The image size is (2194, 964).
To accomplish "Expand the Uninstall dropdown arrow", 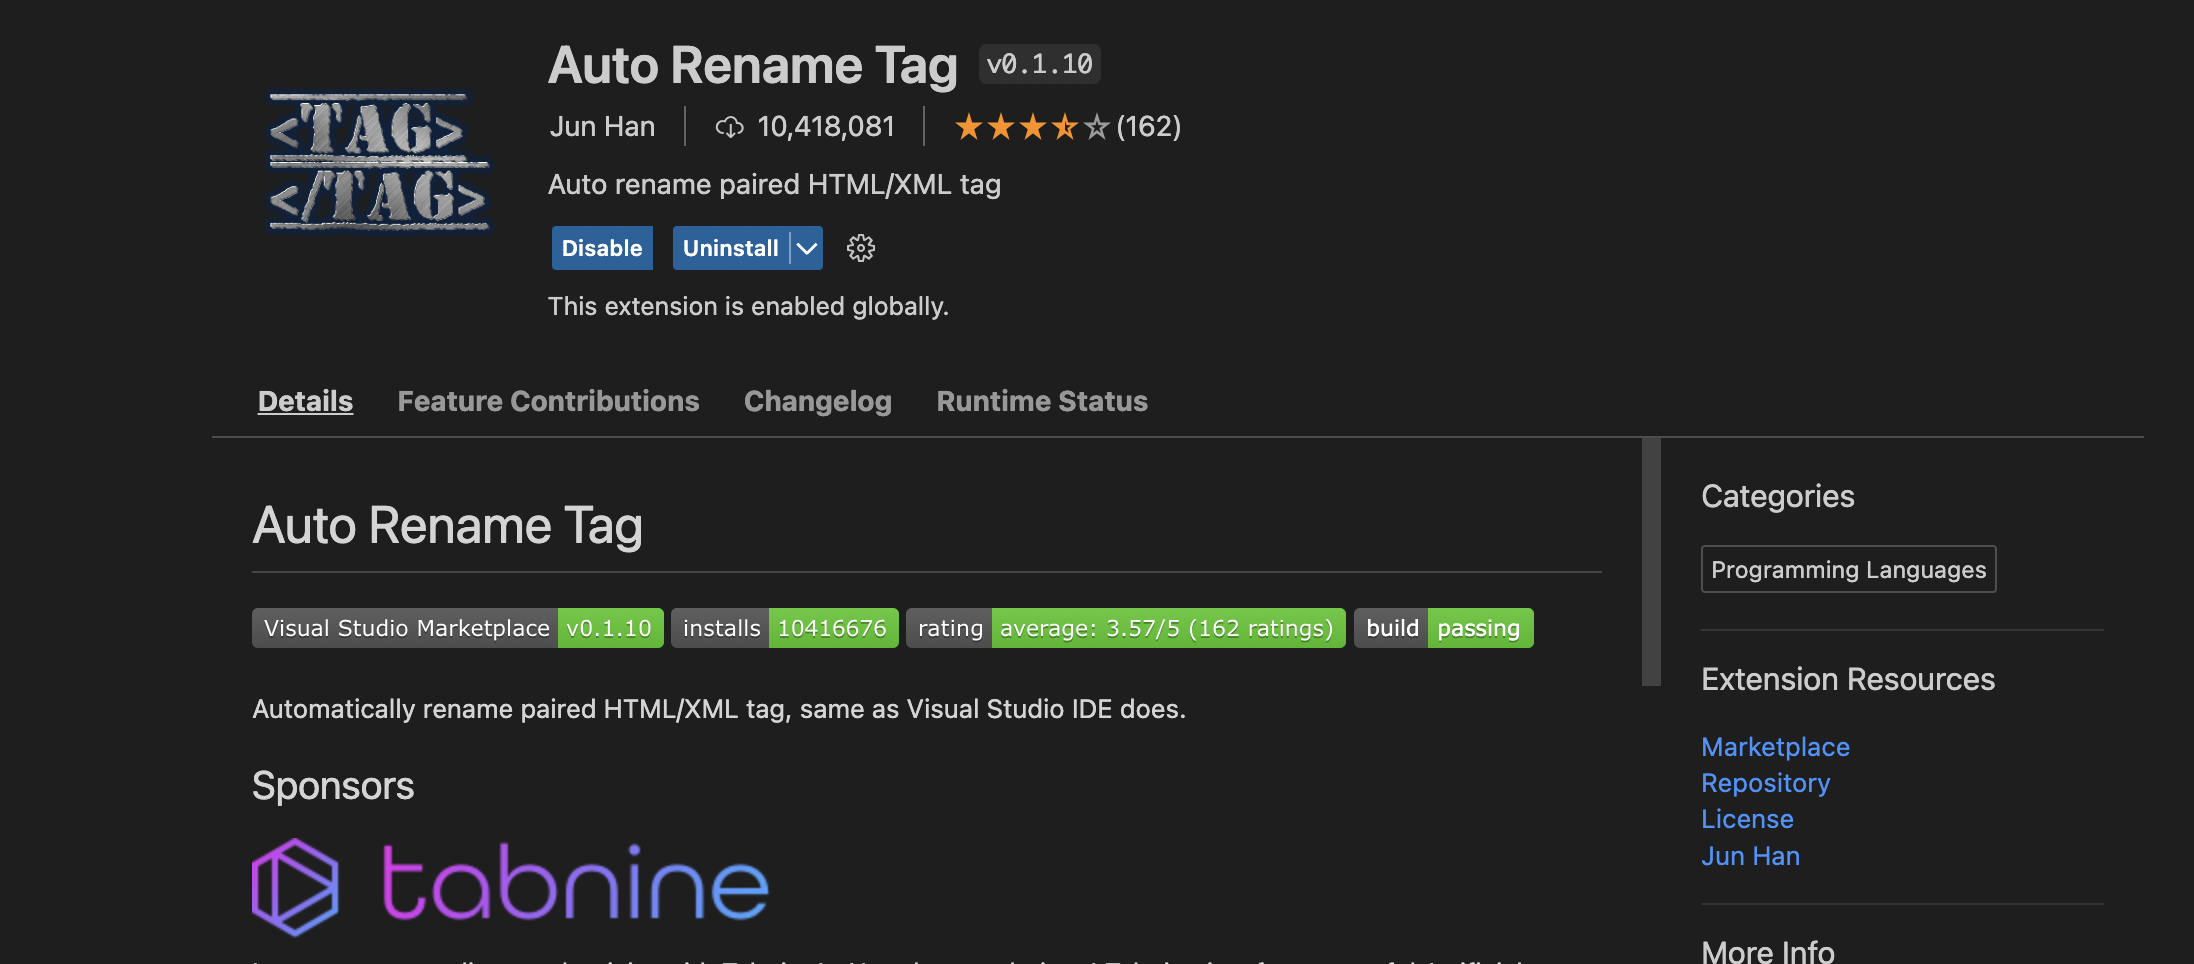I will coord(807,248).
